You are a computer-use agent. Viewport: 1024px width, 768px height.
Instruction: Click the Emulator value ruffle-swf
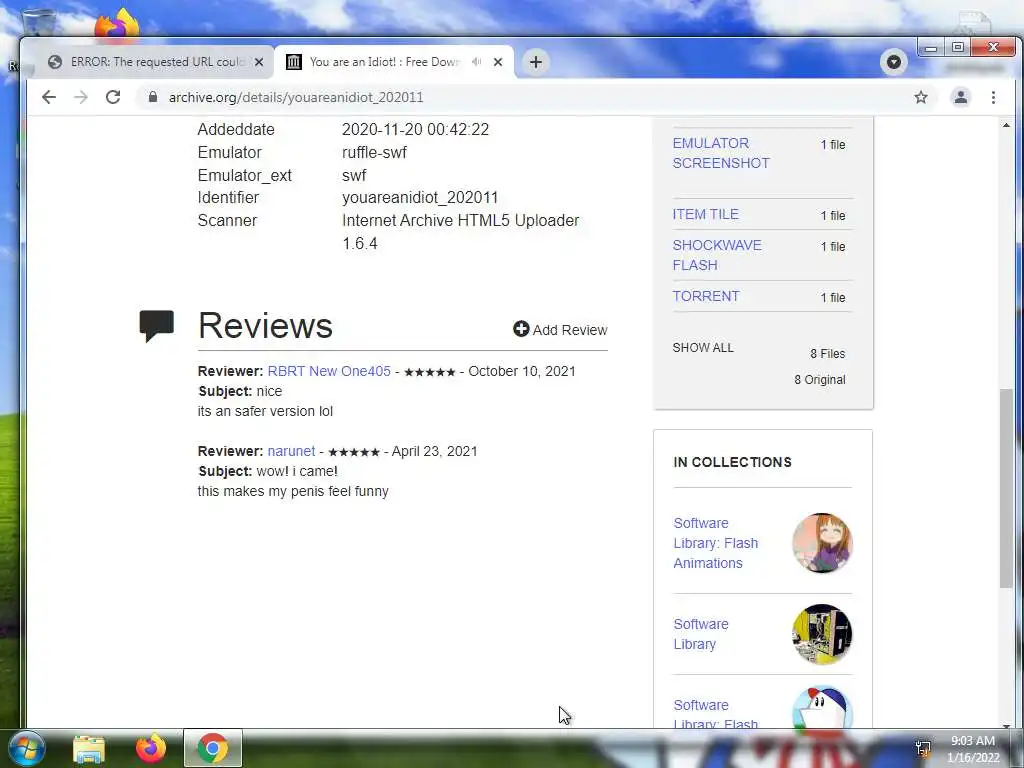[374, 152]
